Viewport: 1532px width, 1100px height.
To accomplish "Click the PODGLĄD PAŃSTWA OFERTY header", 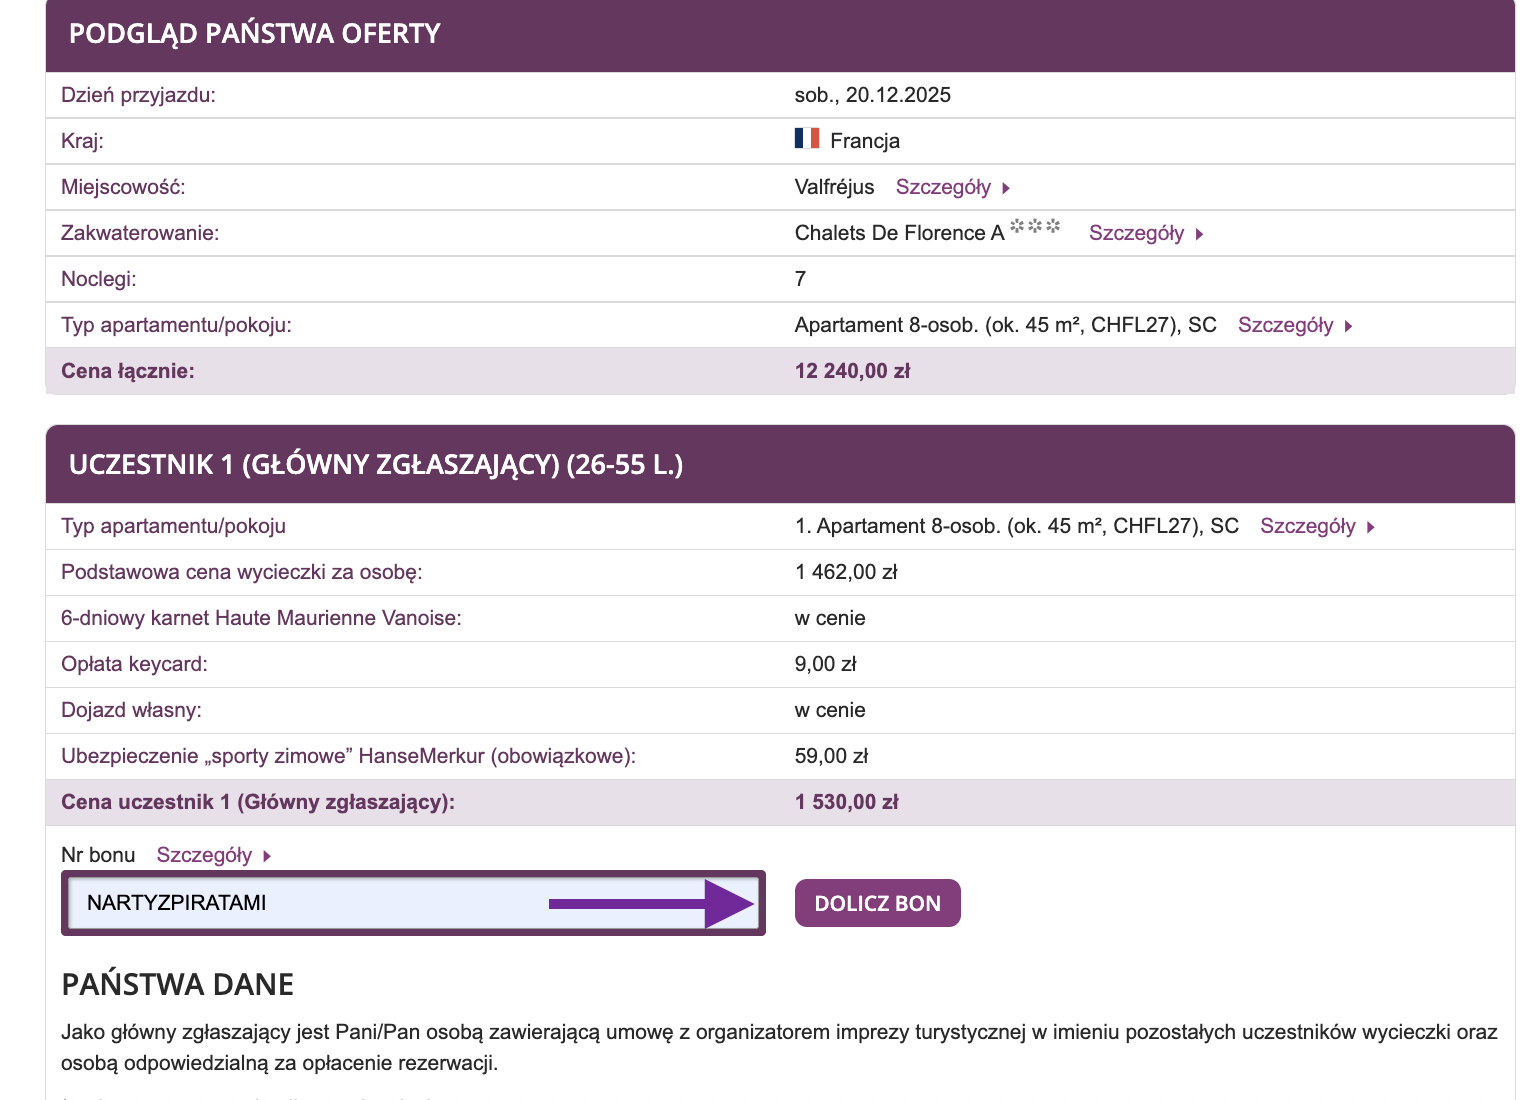I will tap(254, 34).
